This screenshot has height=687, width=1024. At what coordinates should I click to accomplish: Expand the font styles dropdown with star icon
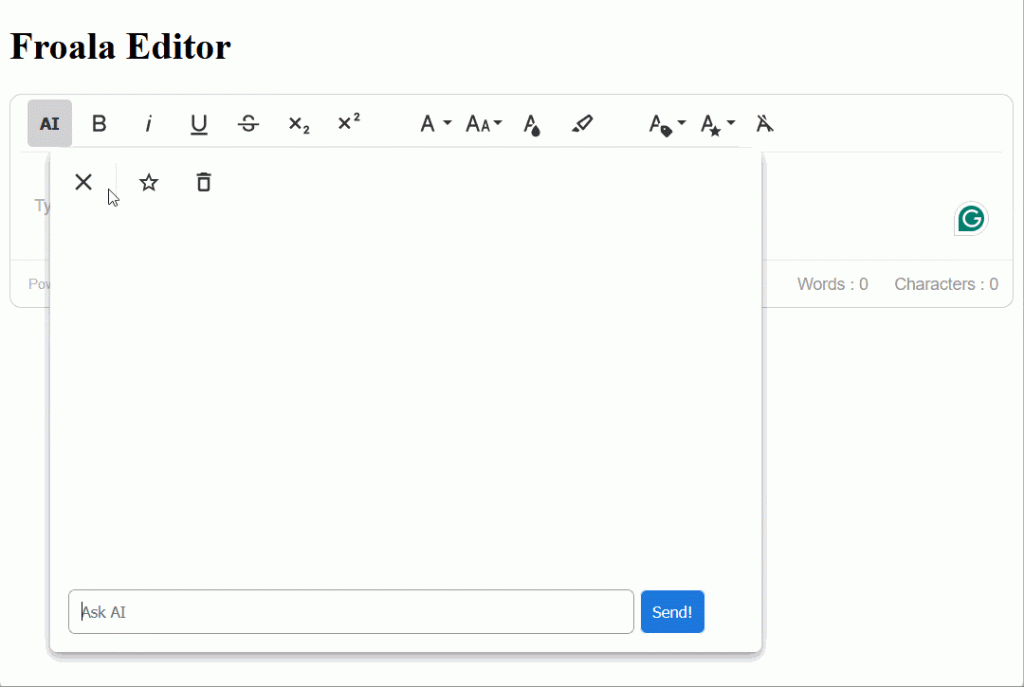[x=717, y=123]
